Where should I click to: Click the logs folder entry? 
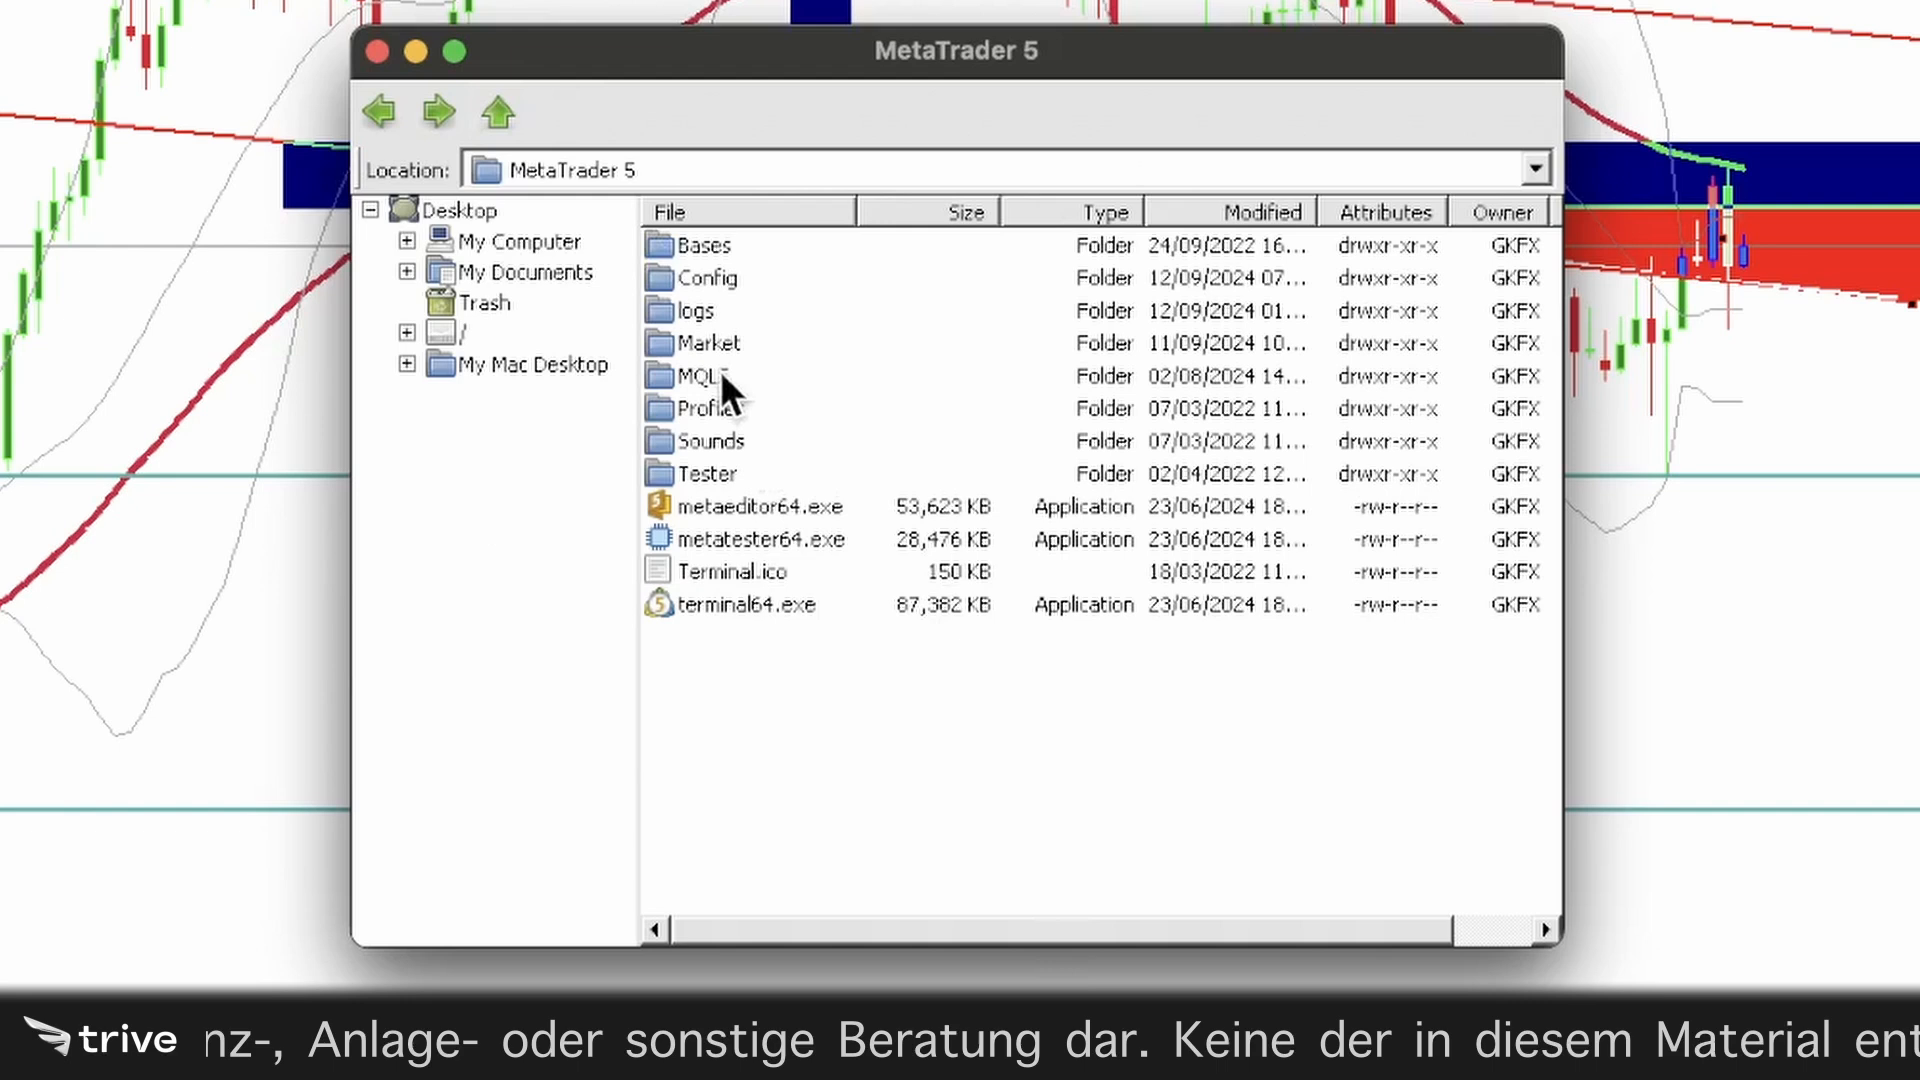(x=696, y=310)
